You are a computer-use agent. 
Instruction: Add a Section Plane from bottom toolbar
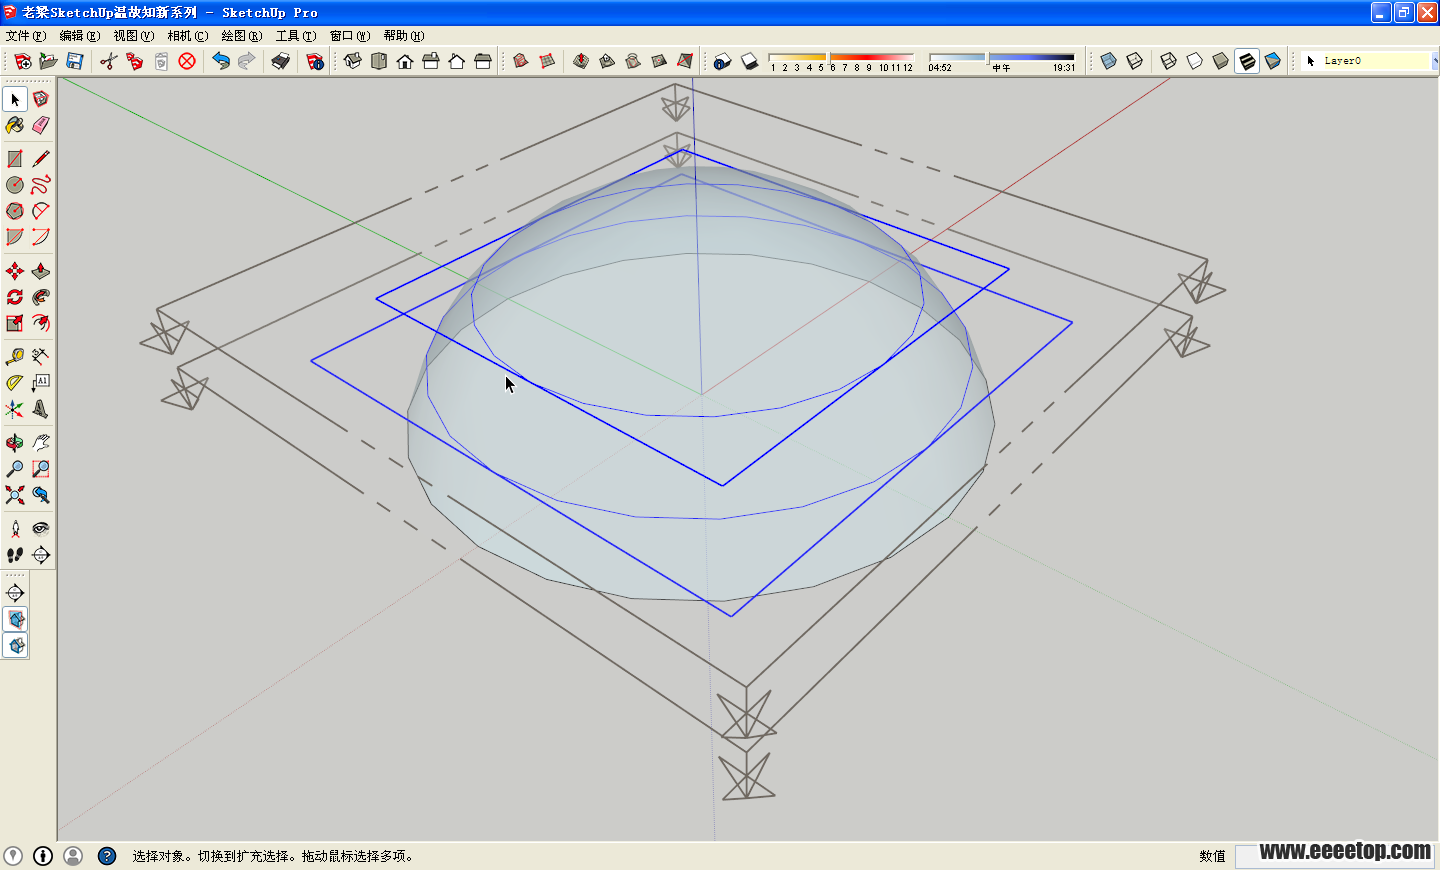click(15, 593)
